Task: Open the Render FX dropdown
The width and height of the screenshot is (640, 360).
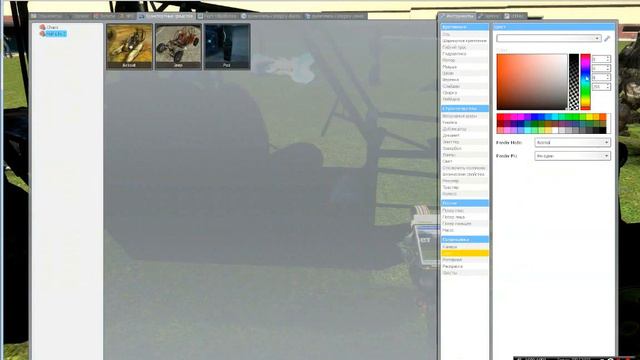Action: [x=572, y=156]
